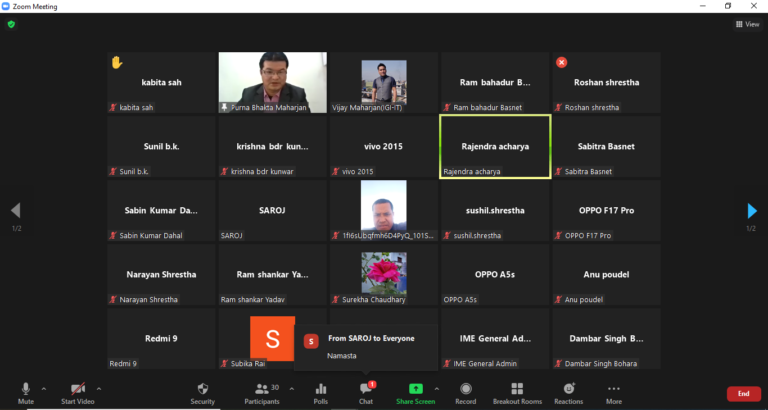This screenshot has width=768, height=410.
Task: Select the OPPO F17 Pro tile
Action: pyautogui.click(x=606, y=211)
